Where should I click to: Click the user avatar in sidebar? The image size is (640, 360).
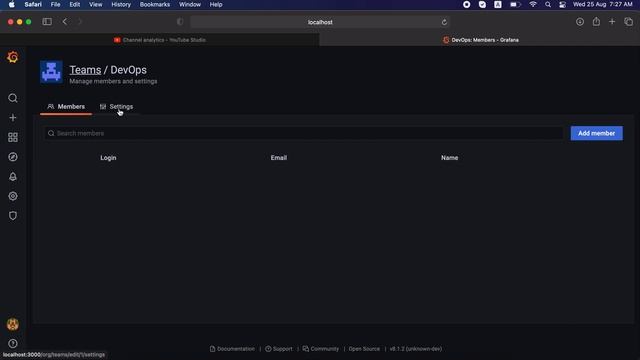(13, 324)
